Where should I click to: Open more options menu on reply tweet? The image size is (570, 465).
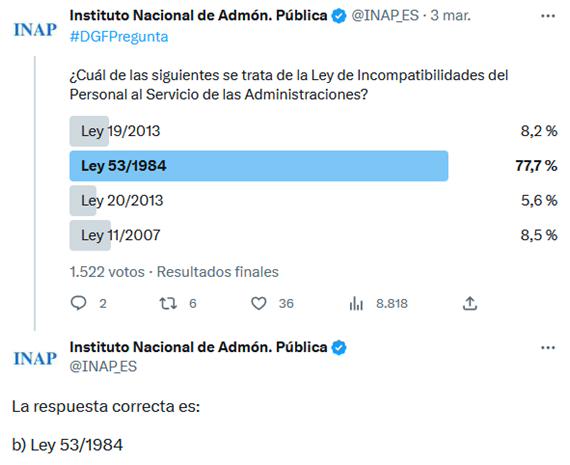pos(548,348)
